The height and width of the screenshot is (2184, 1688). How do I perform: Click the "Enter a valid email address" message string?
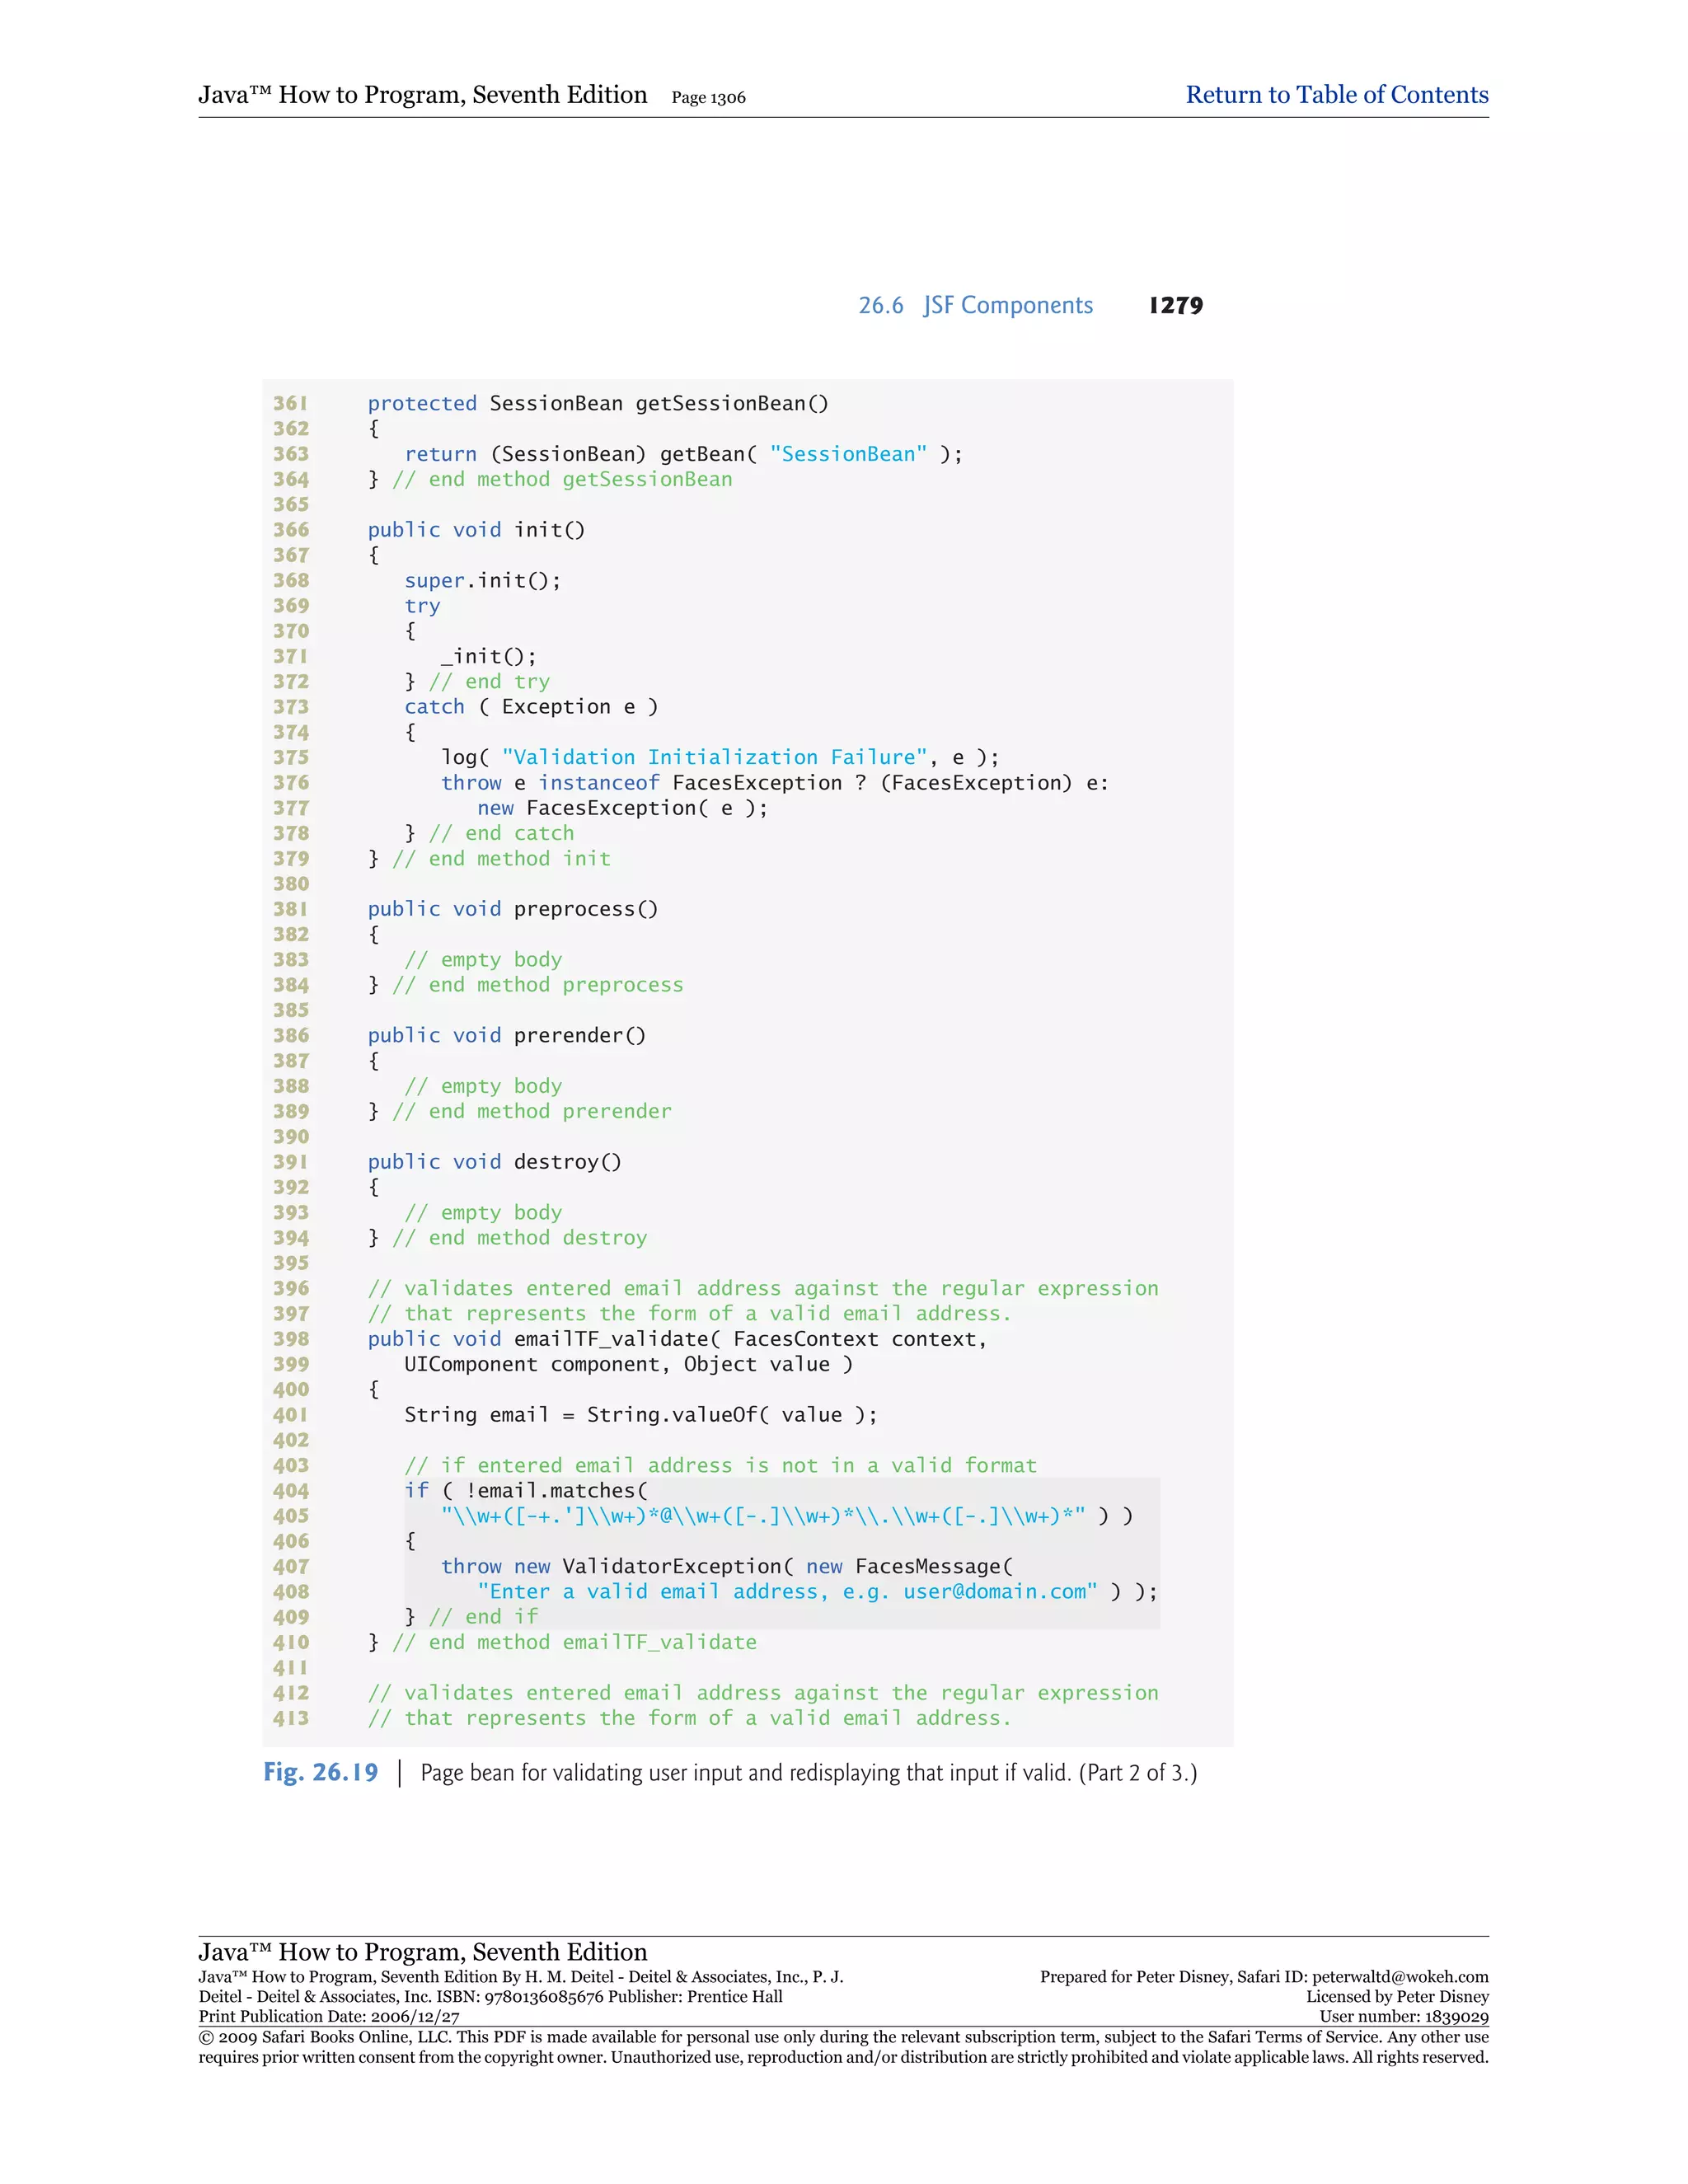787,1592
